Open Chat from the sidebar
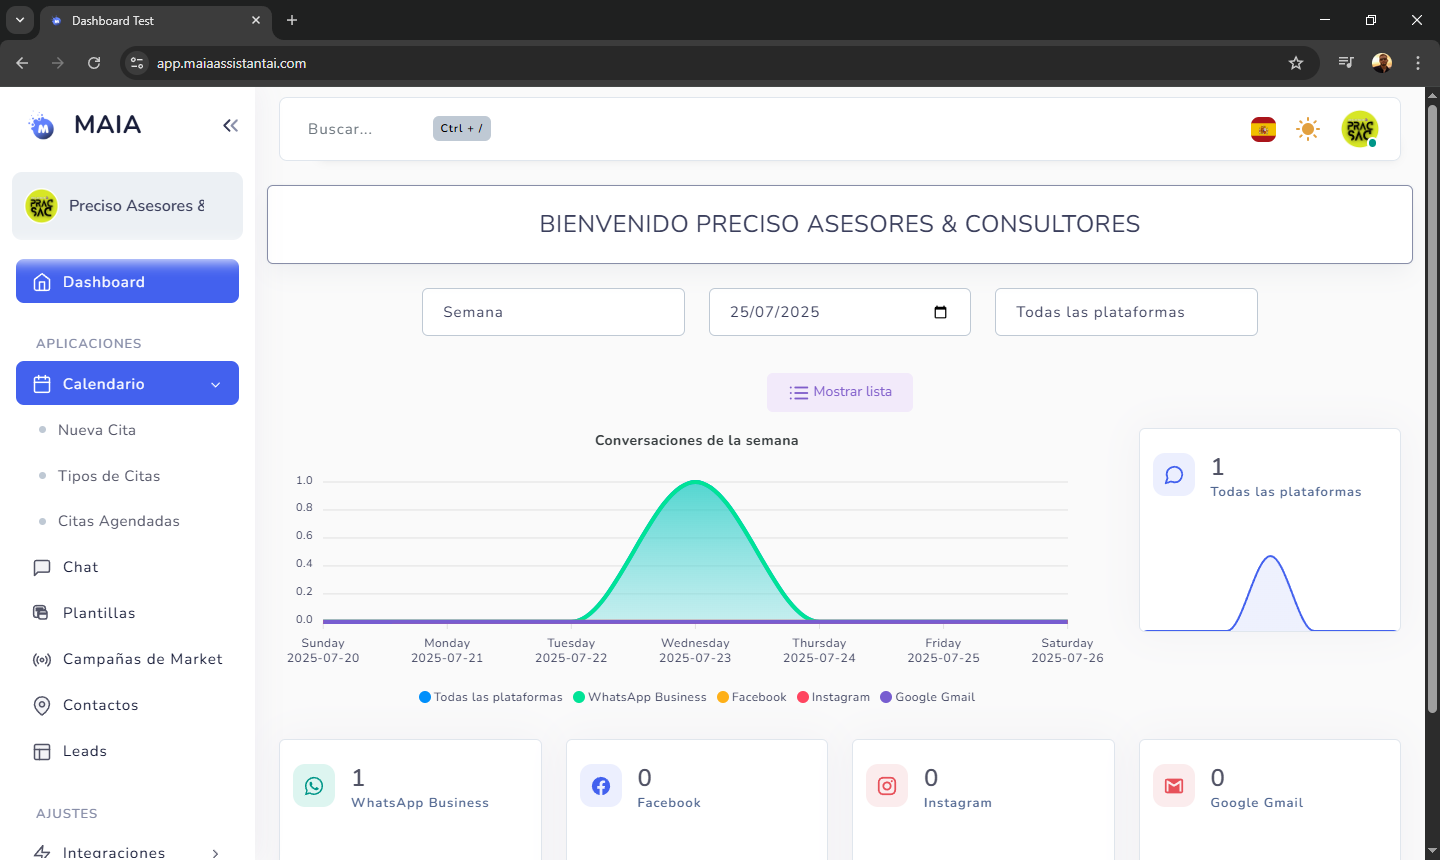This screenshot has width=1440, height=860. click(x=80, y=567)
